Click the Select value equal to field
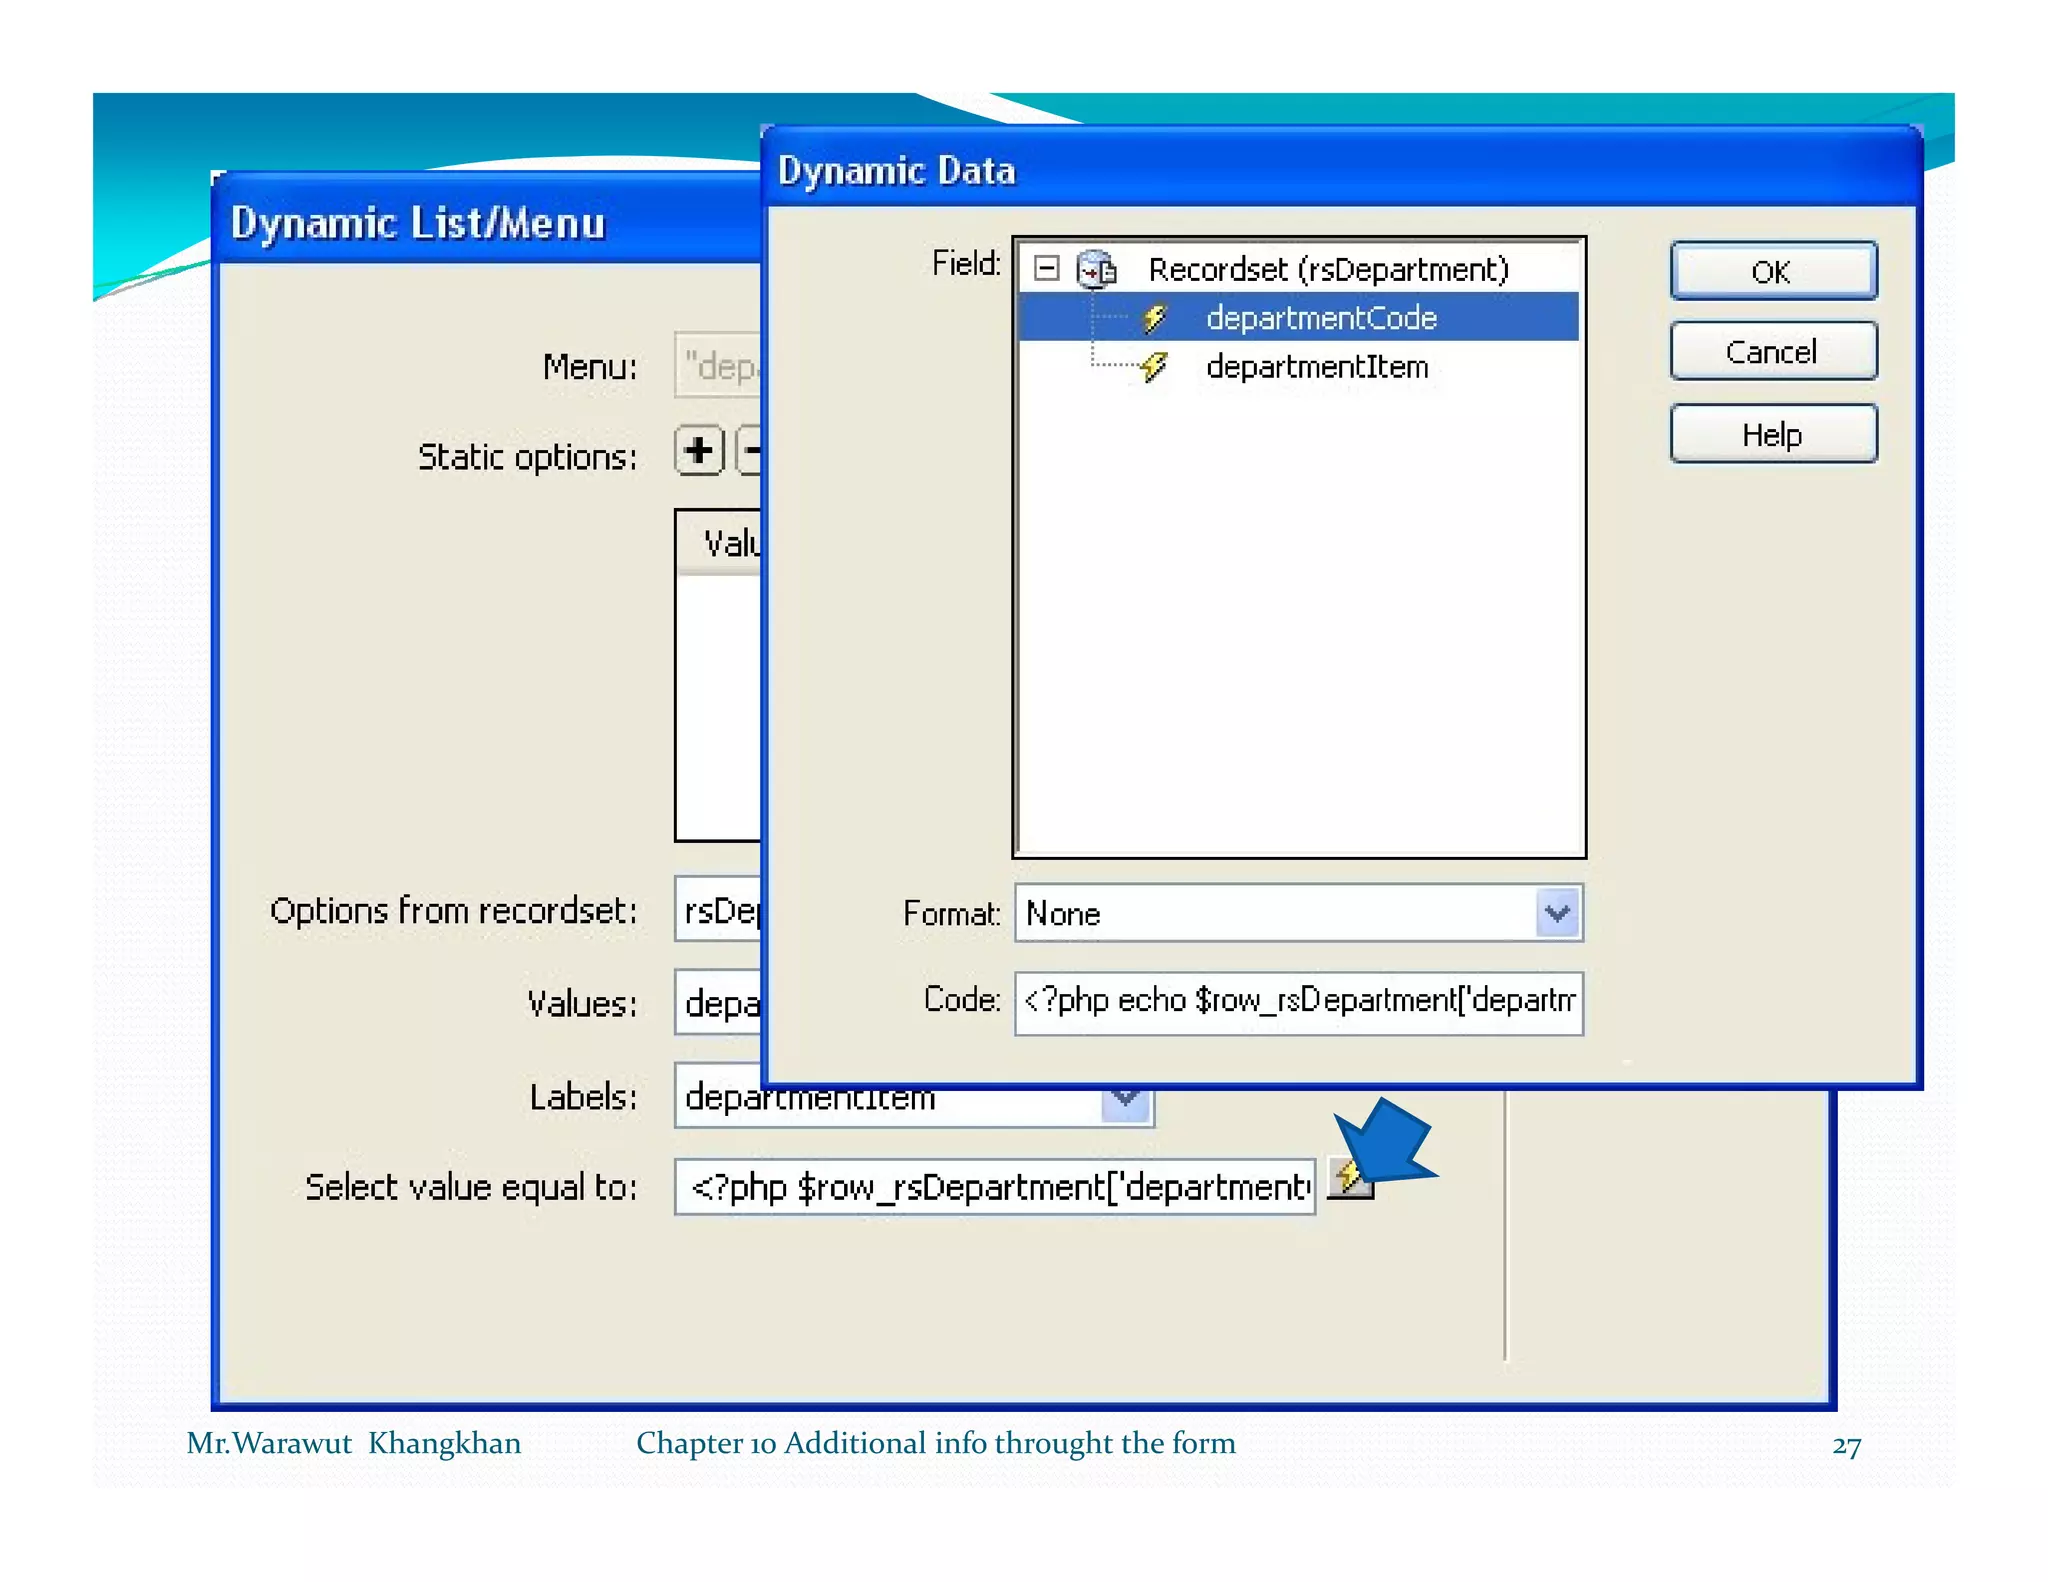This screenshot has width=2048, height=1582. [994, 1187]
